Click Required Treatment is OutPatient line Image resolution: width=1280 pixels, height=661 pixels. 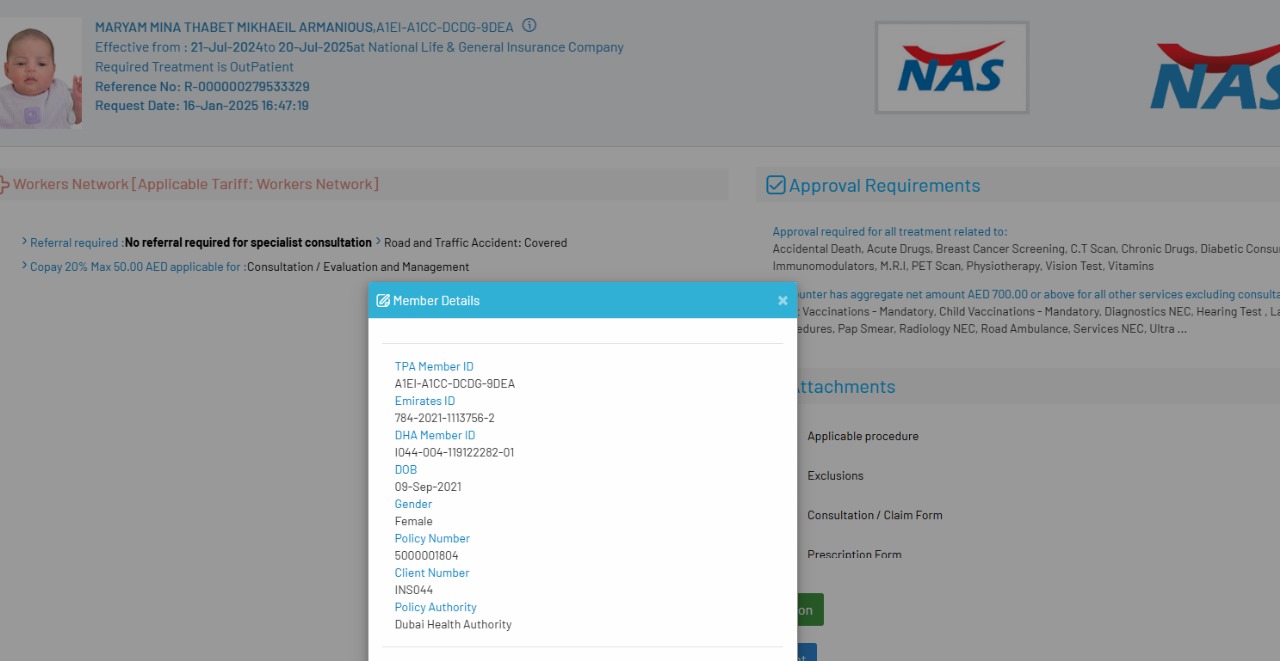point(194,67)
